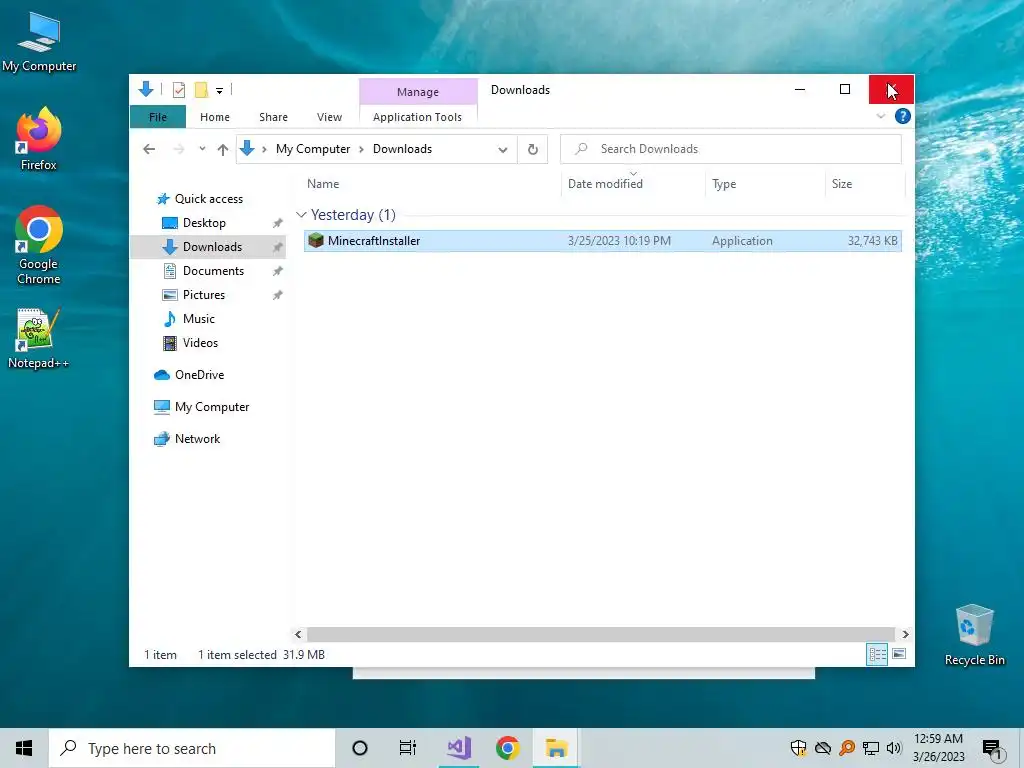Open Cortana from the taskbar
This screenshot has height=768, width=1024.
click(360, 748)
